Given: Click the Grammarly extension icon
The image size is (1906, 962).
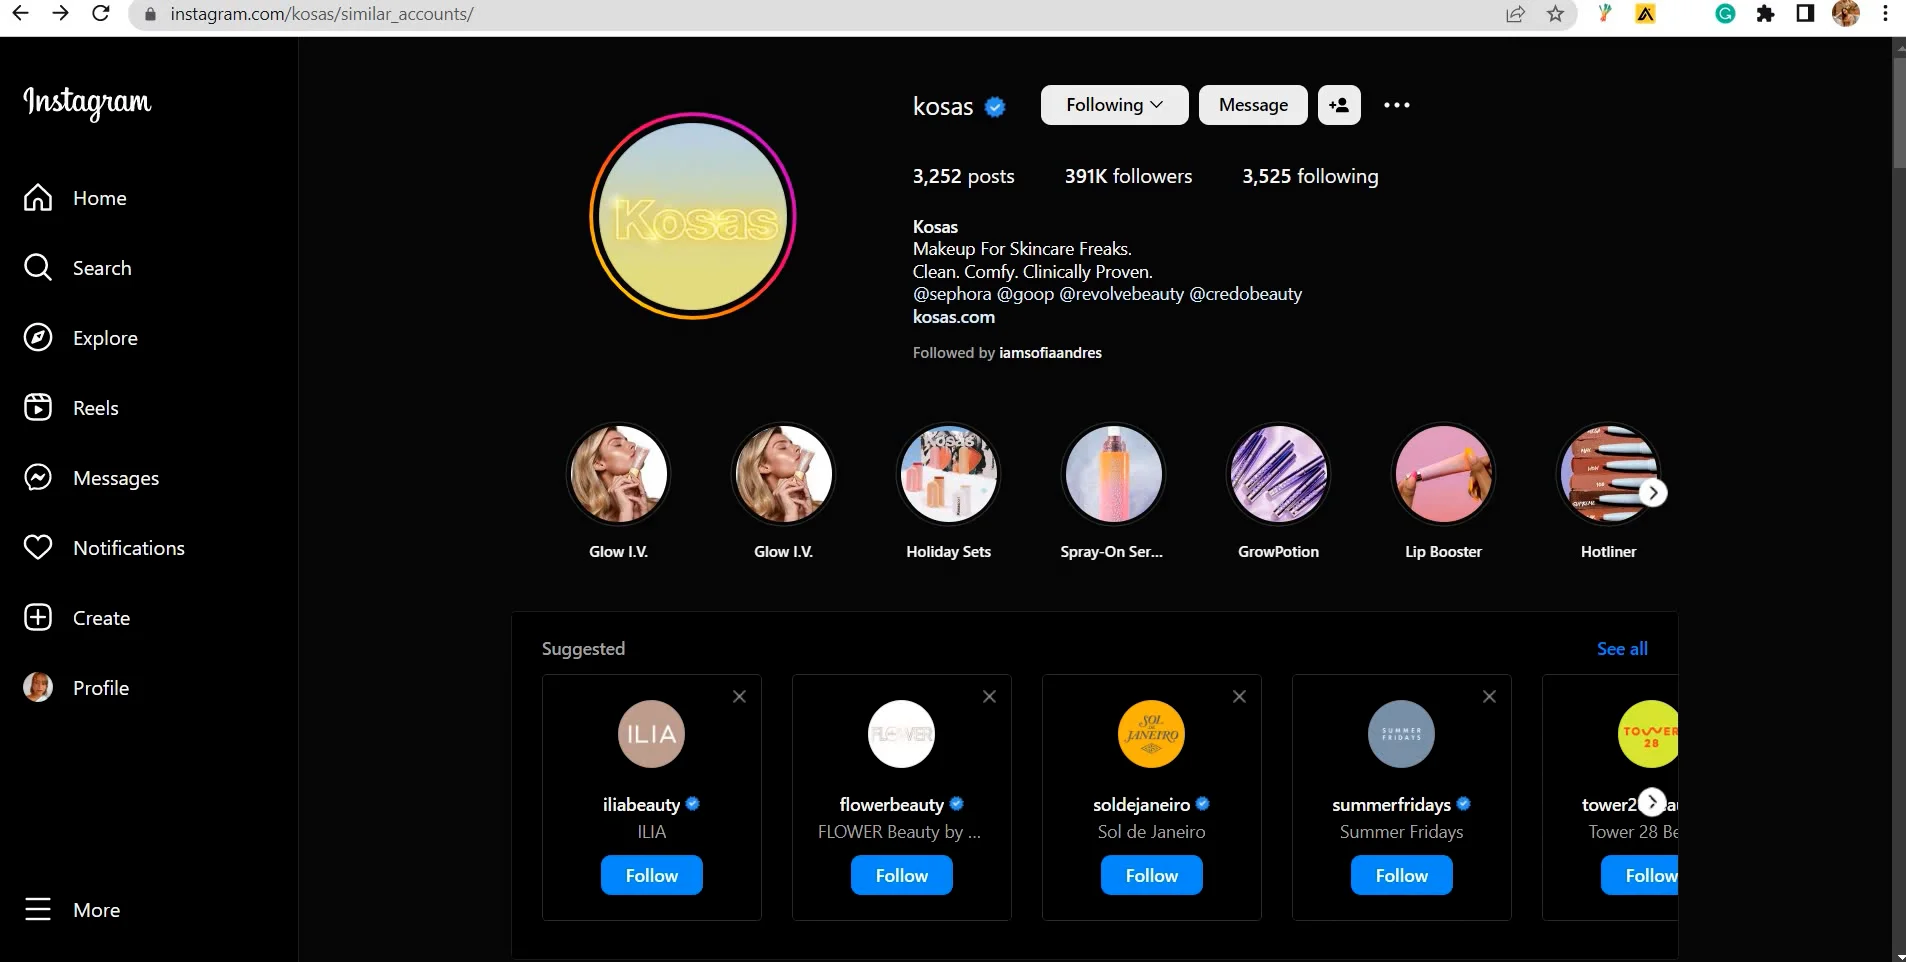Looking at the screenshot, I should tap(1724, 14).
